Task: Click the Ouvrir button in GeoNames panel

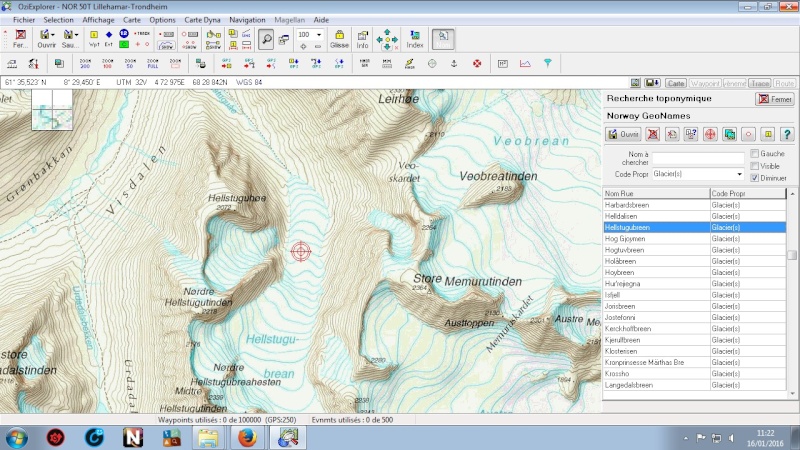Action: (623, 134)
